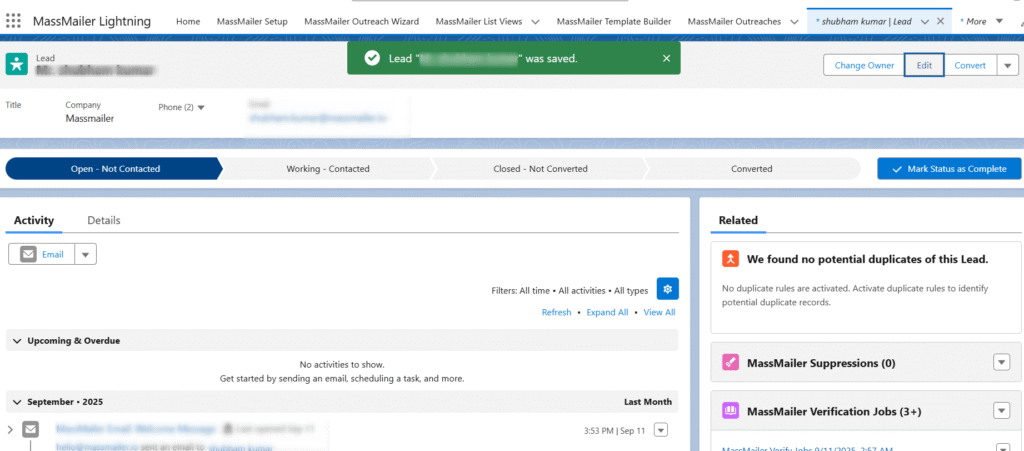This screenshot has width=1024, height=451.
Task: Close the lead saved toast notification
Action: tap(666, 58)
